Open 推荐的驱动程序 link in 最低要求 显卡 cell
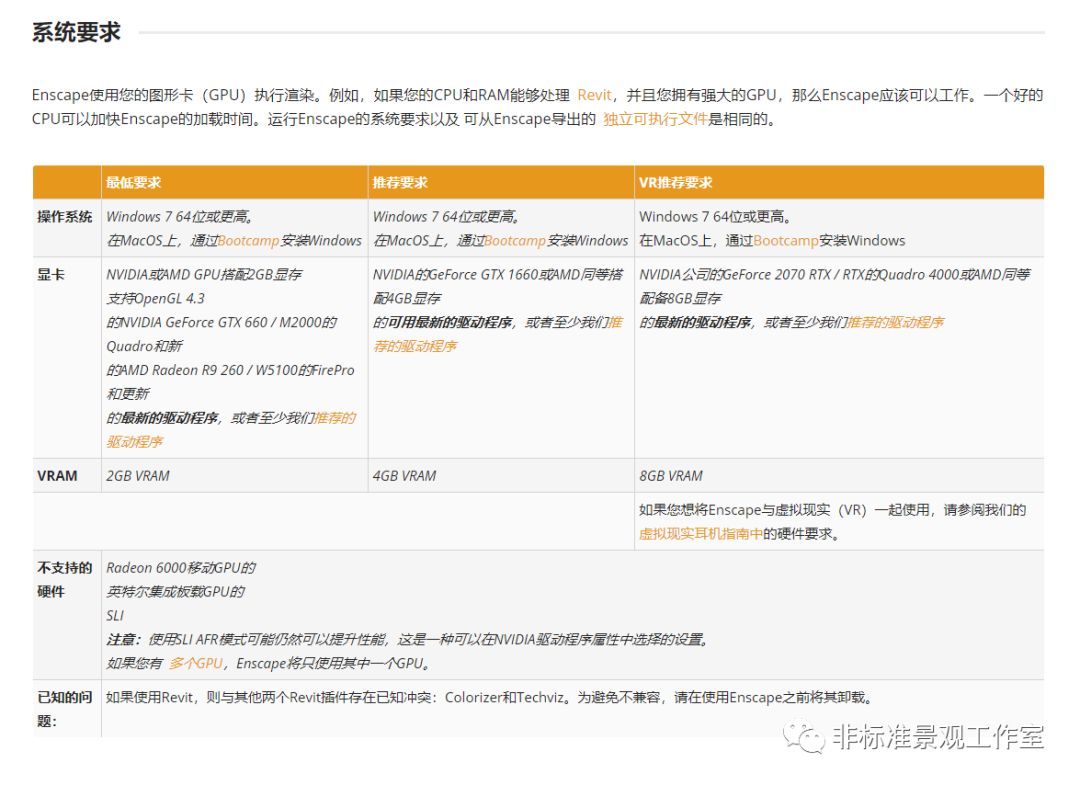1080x785 pixels. click(231, 430)
